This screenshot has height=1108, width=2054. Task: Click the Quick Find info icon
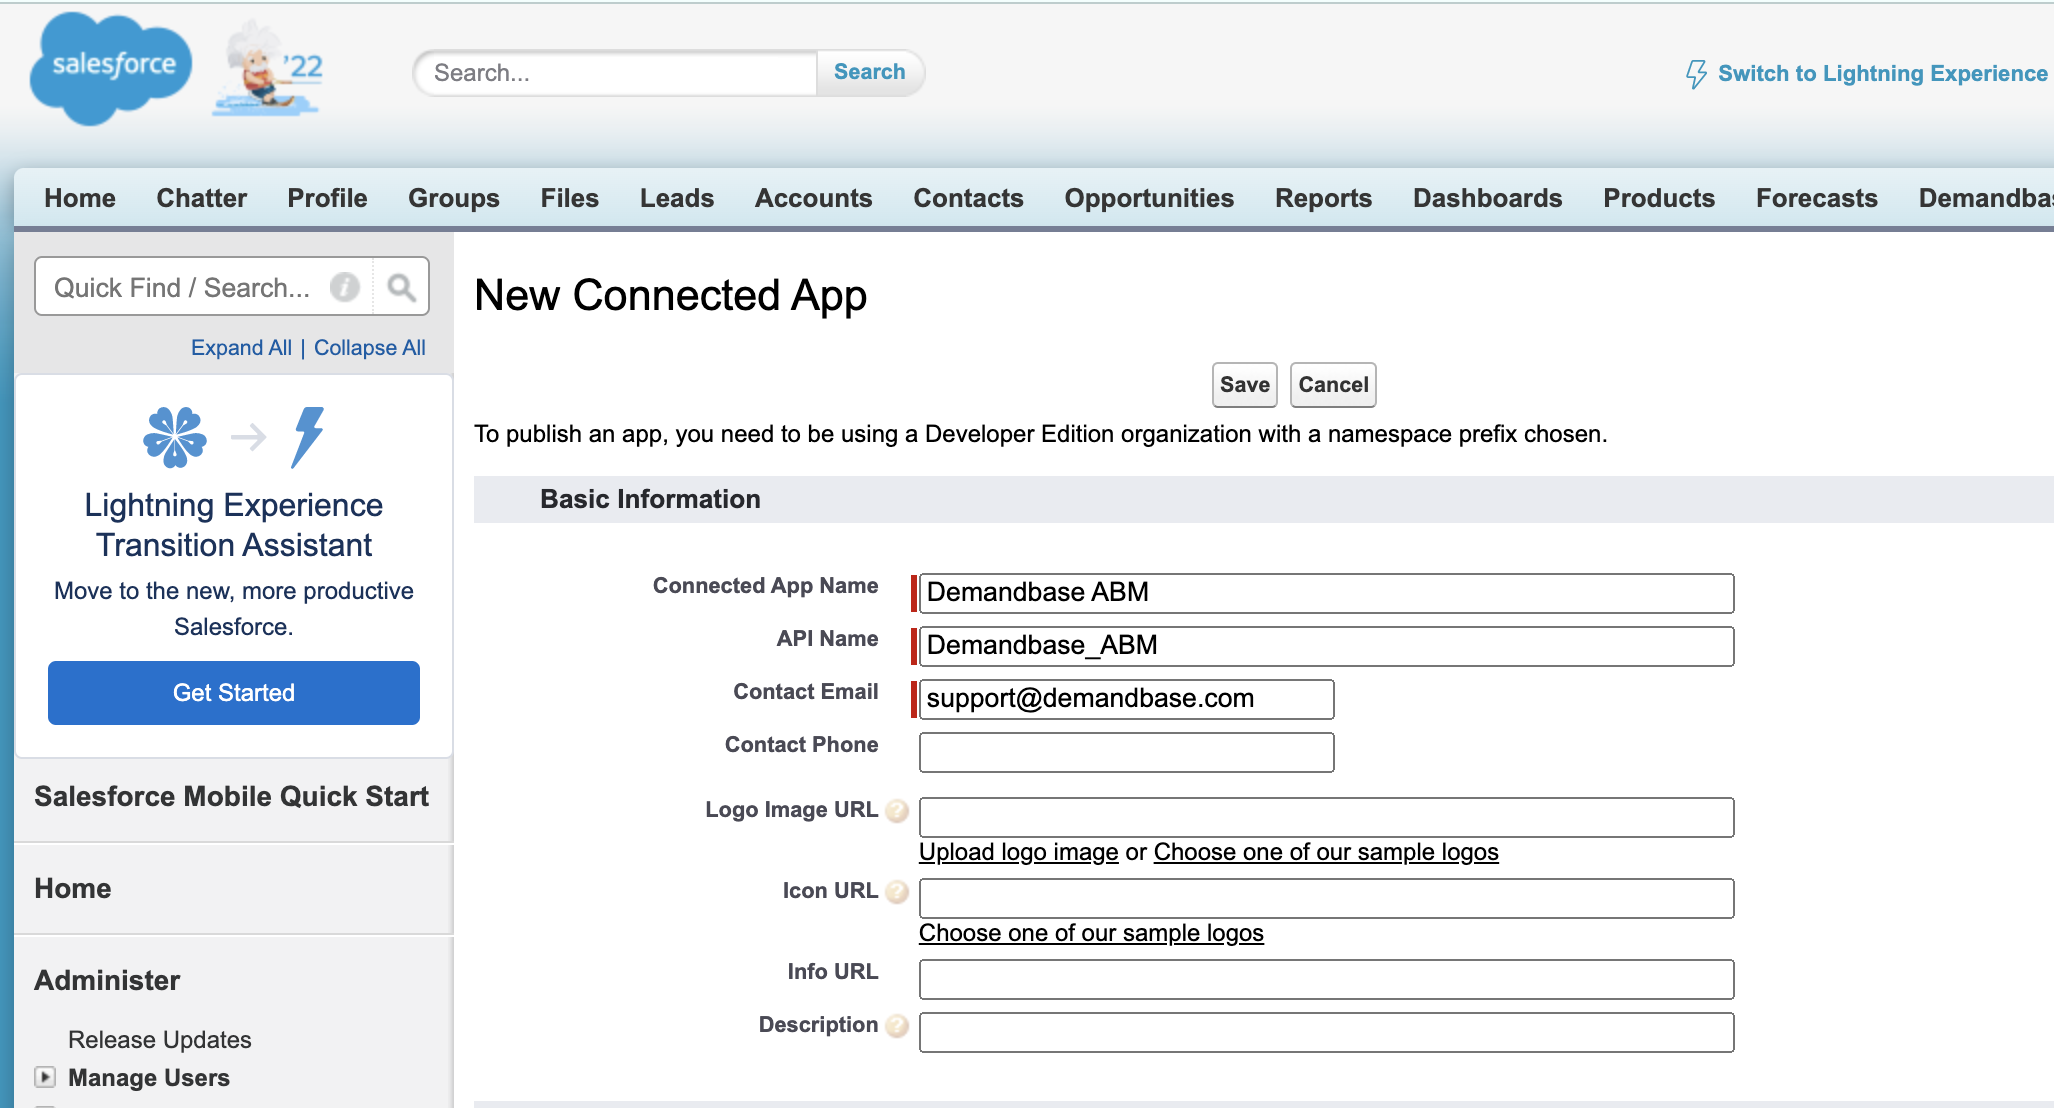click(x=345, y=288)
